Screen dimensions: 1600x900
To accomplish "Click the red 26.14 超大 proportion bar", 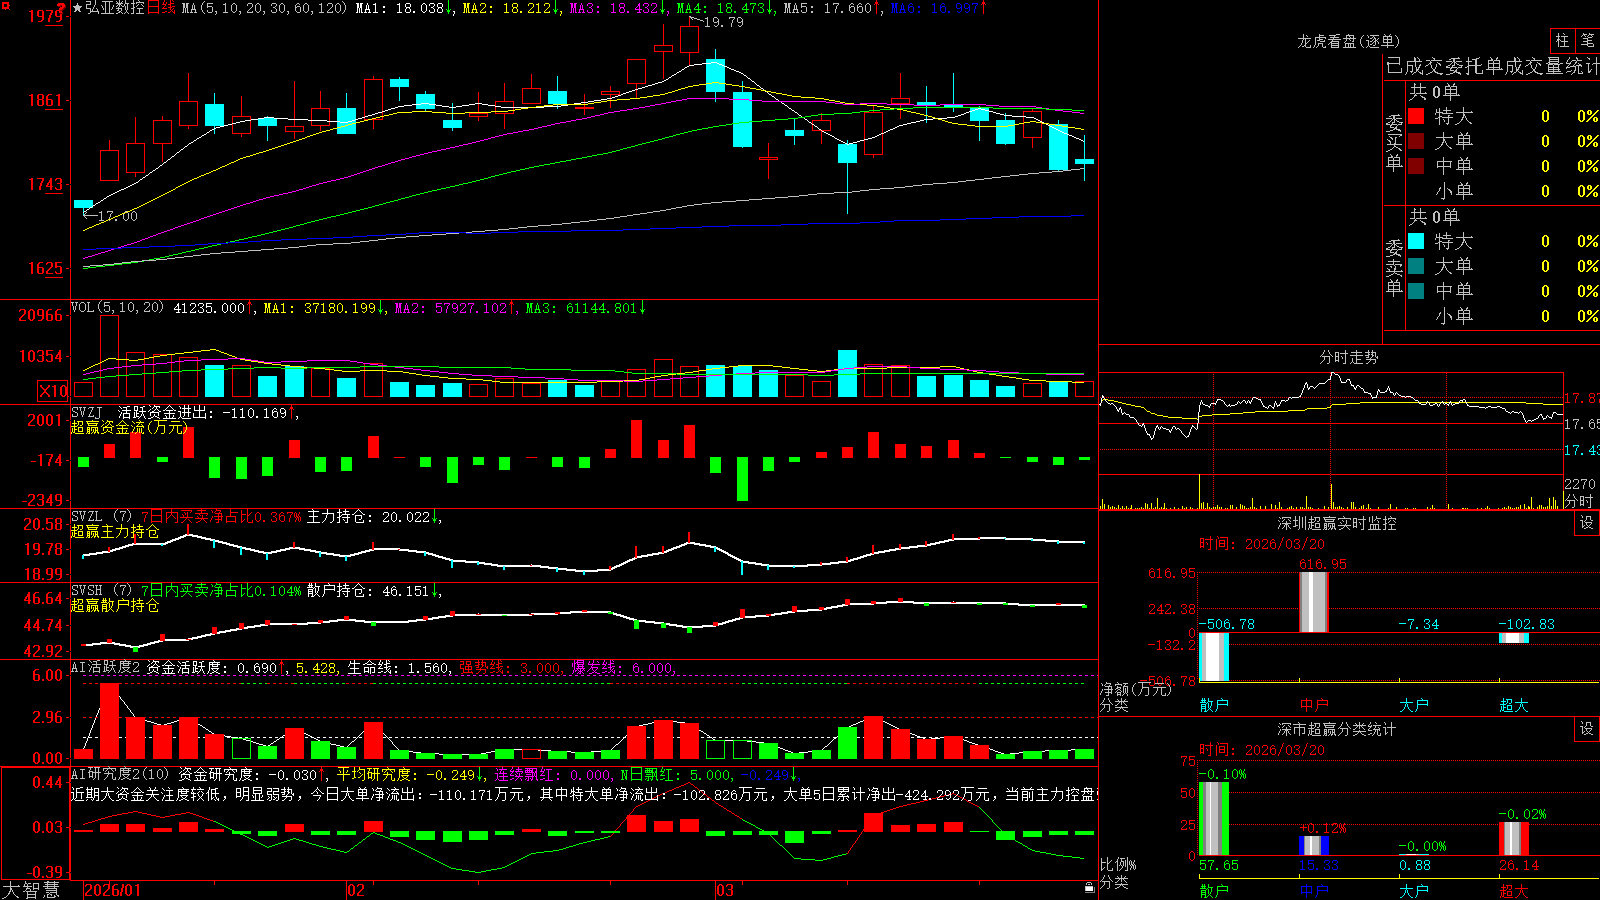I will coord(1514,838).
